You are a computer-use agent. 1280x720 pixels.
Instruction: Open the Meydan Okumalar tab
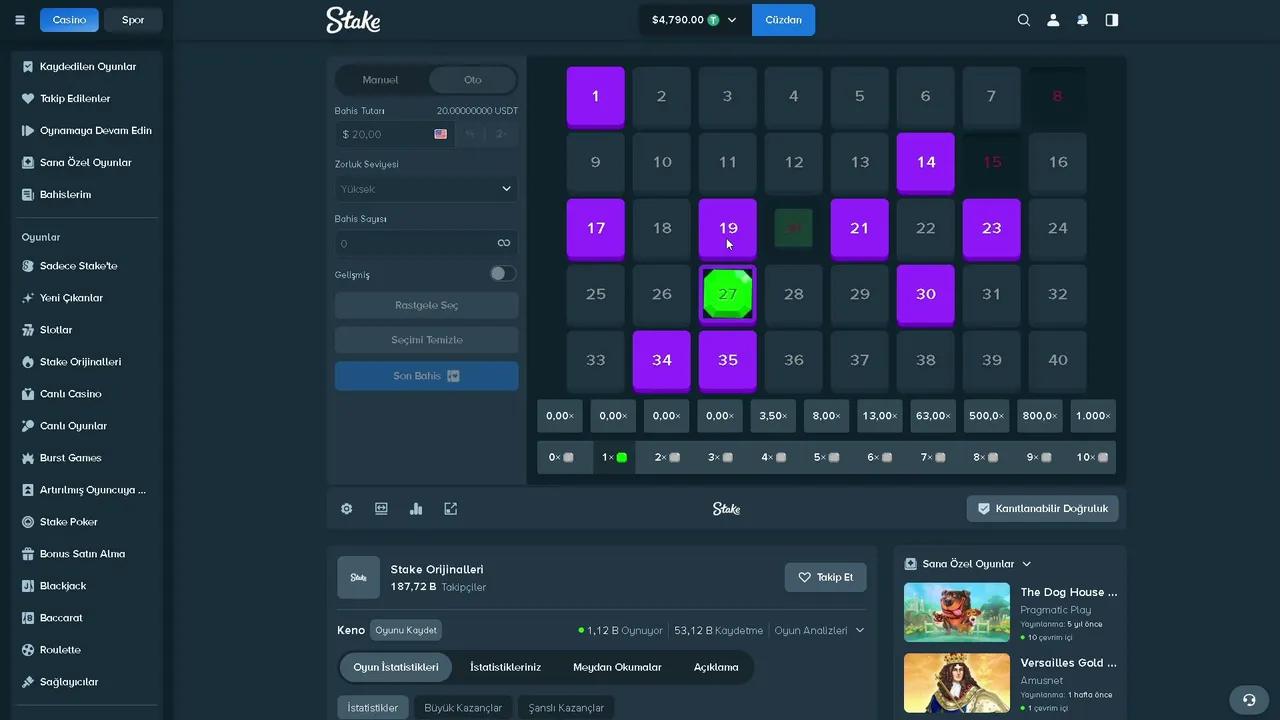click(617, 667)
